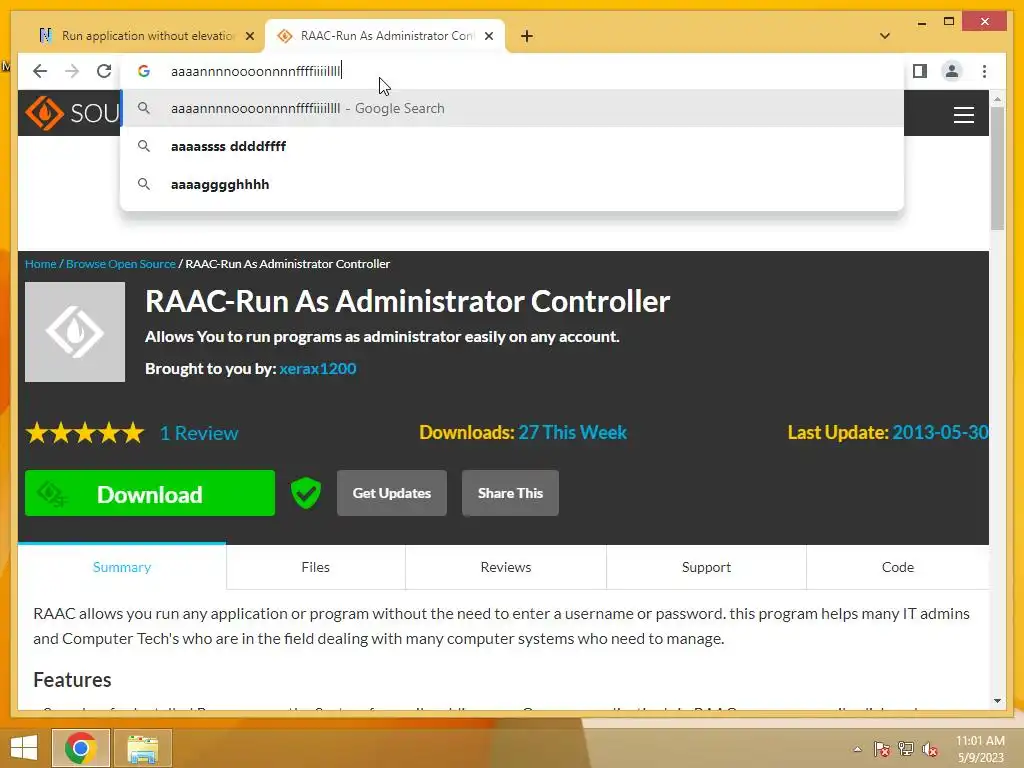Click '27 This Week' downloads link
The height and width of the screenshot is (768, 1024).
click(572, 432)
